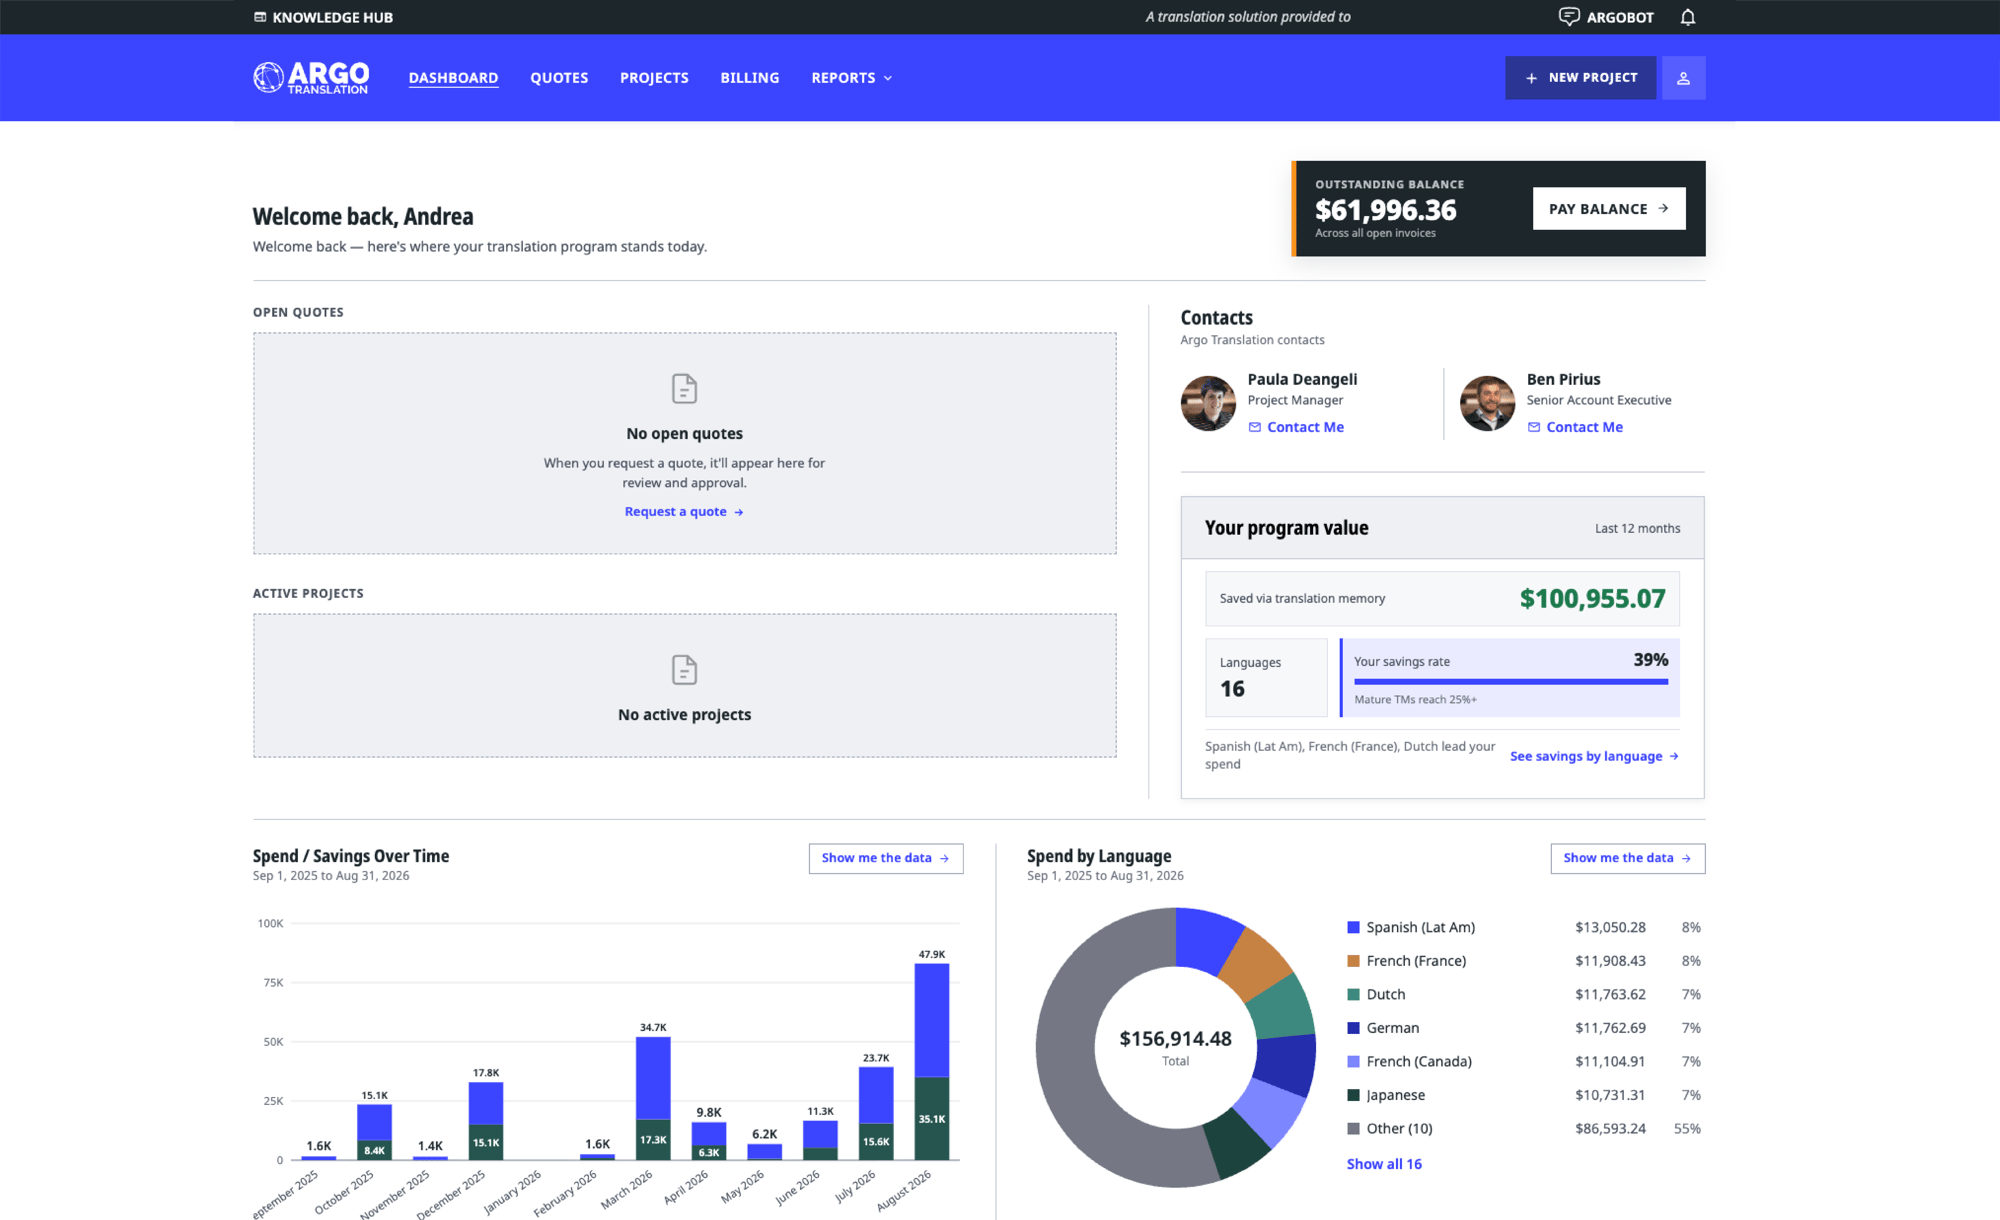This screenshot has height=1220, width=2000.
Task: Click the Request a quote link
Action: tap(684, 512)
